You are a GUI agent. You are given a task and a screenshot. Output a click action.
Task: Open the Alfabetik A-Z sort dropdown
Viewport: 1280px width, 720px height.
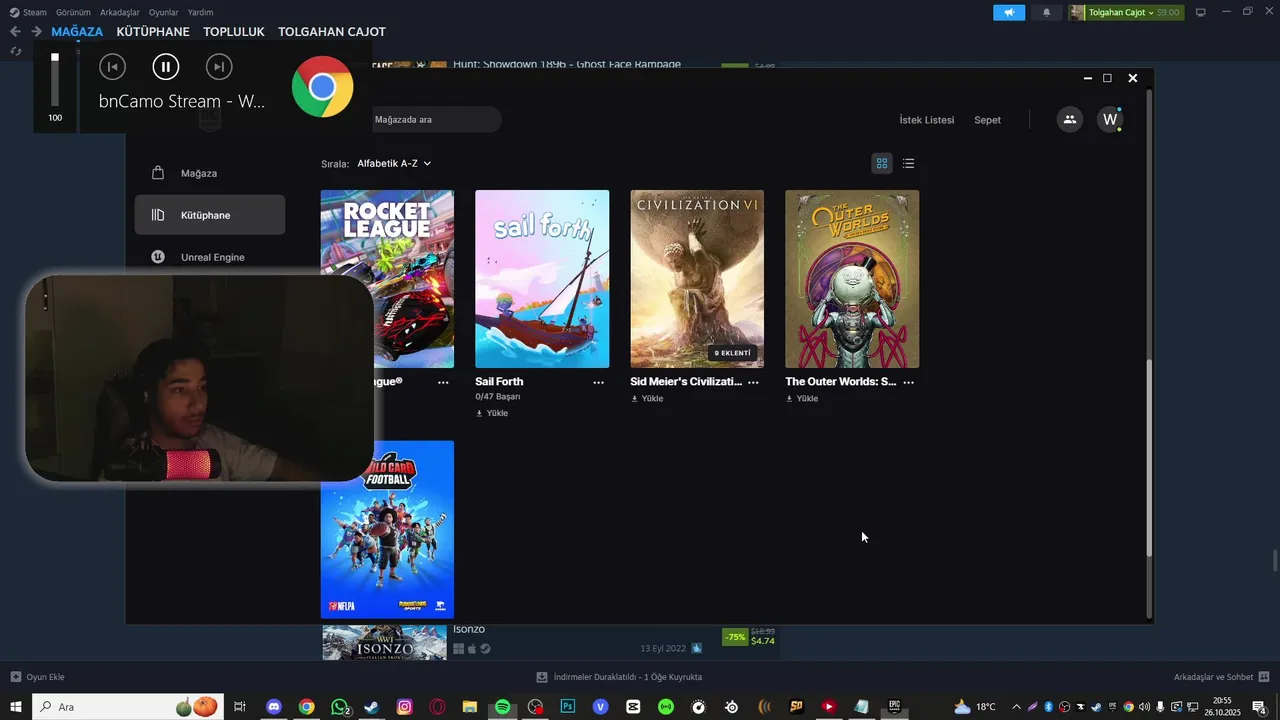click(394, 163)
